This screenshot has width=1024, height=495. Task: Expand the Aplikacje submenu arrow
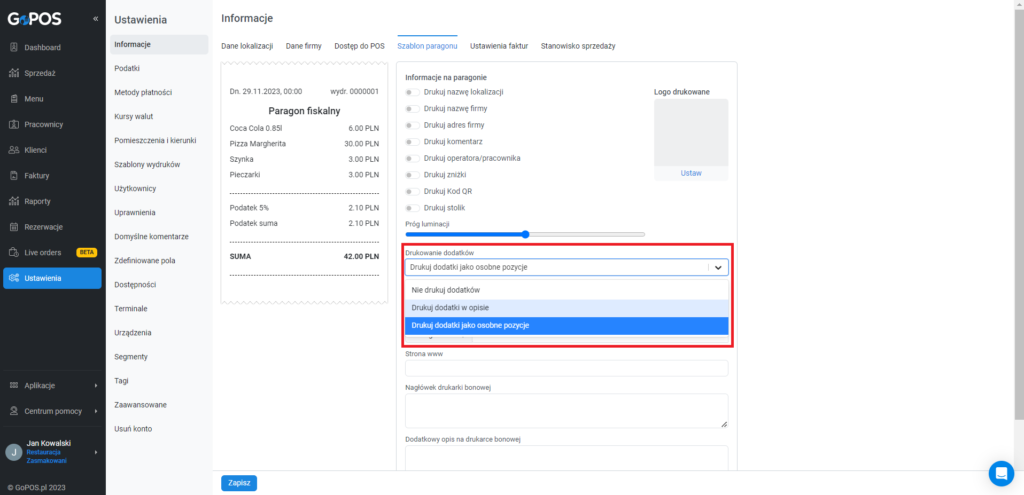pyautogui.click(x=95, y=385)
